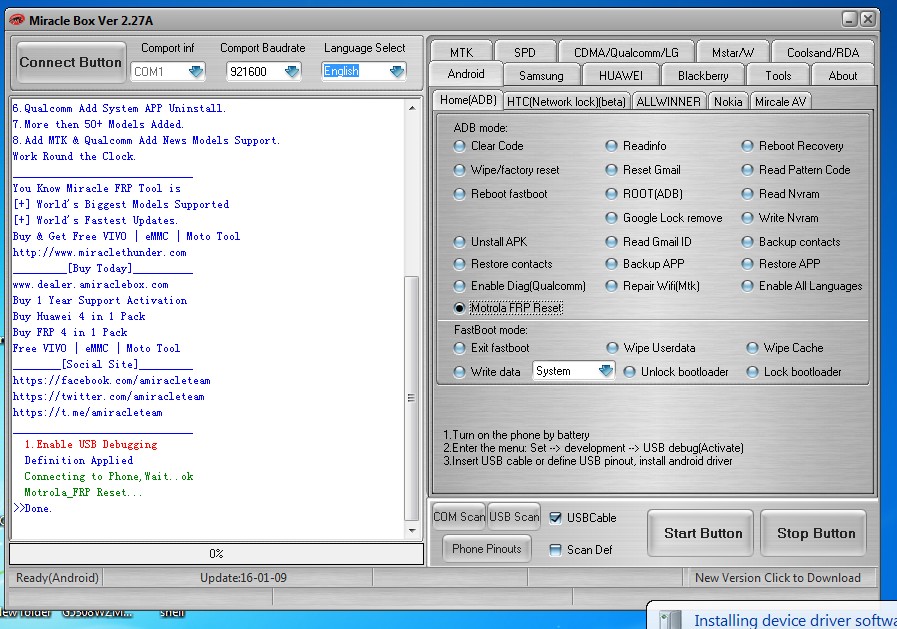
Task: Click New Version Click to Download
Action: pyautogui.click(x=777, y=578)
